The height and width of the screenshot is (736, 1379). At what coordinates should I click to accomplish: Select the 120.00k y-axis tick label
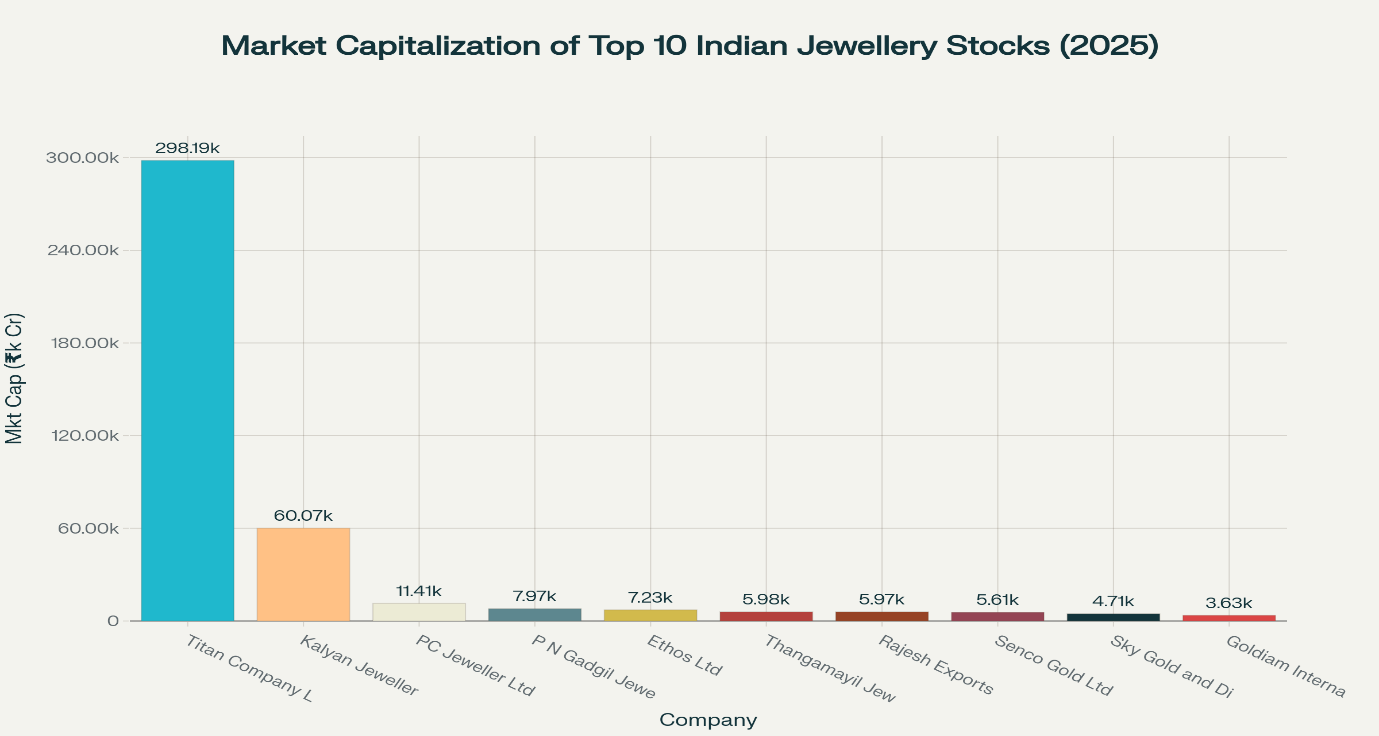click(x=82, y=436)
